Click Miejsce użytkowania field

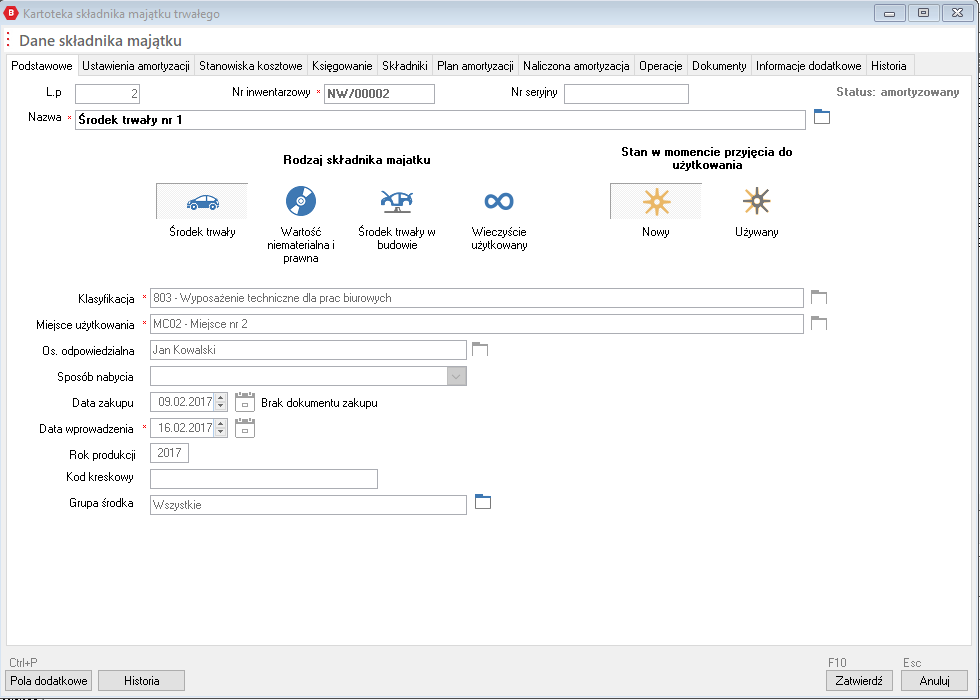(477, 324)
